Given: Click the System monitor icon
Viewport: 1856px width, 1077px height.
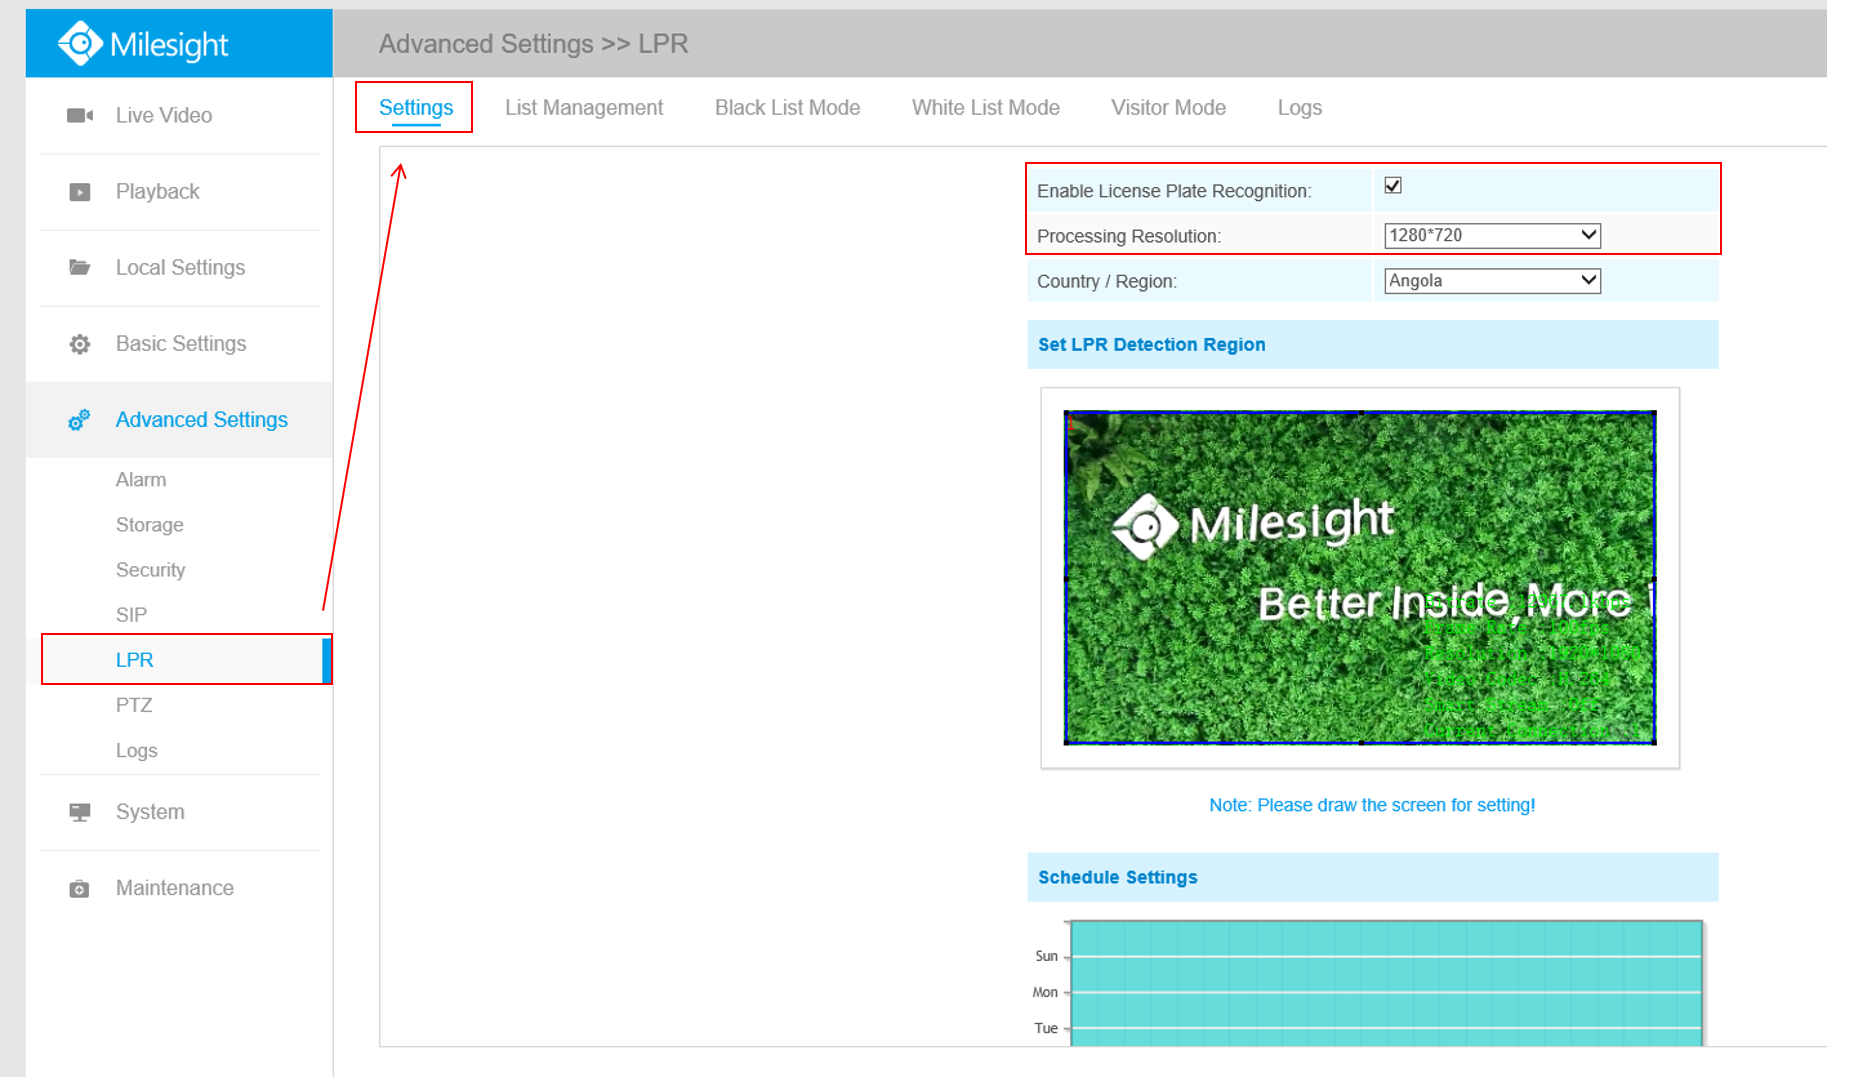Looking at the screenshot, I should pos(80,812).
